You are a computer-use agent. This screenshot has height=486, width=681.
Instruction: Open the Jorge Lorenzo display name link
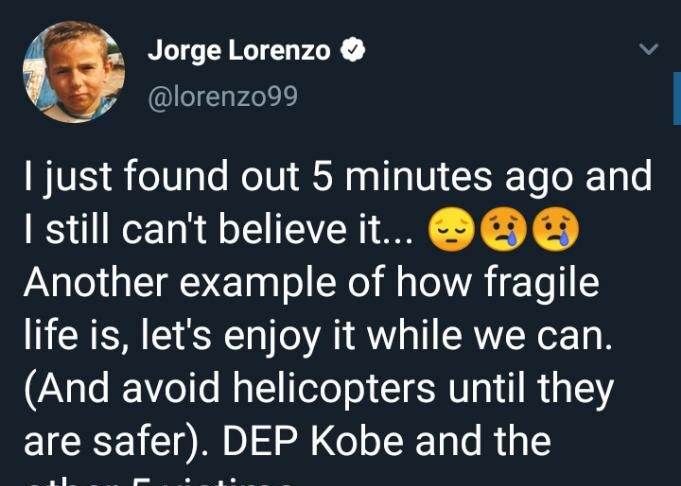tap(238, 52)
